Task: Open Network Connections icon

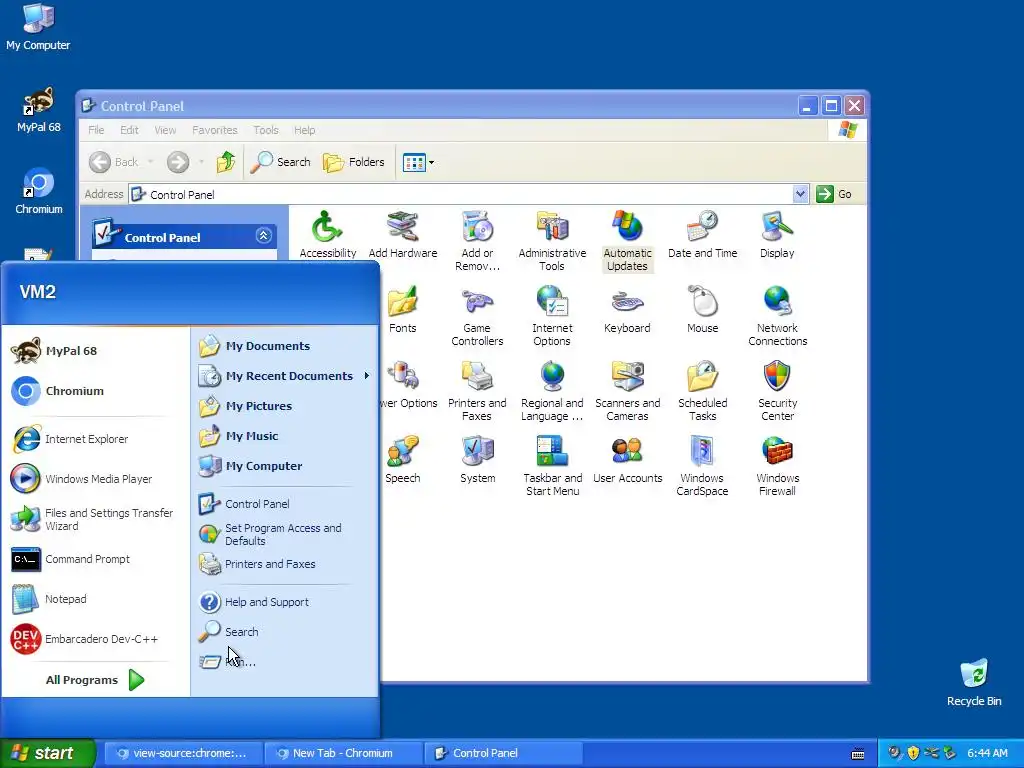Action: pos(777,316)
